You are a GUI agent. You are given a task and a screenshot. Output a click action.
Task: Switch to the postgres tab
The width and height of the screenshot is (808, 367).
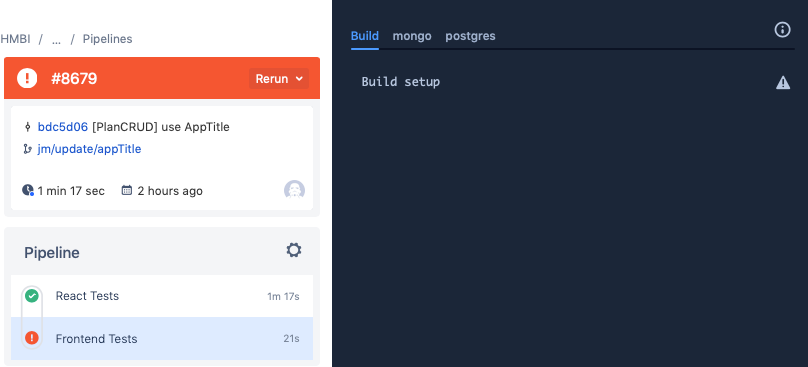(470, 36)
